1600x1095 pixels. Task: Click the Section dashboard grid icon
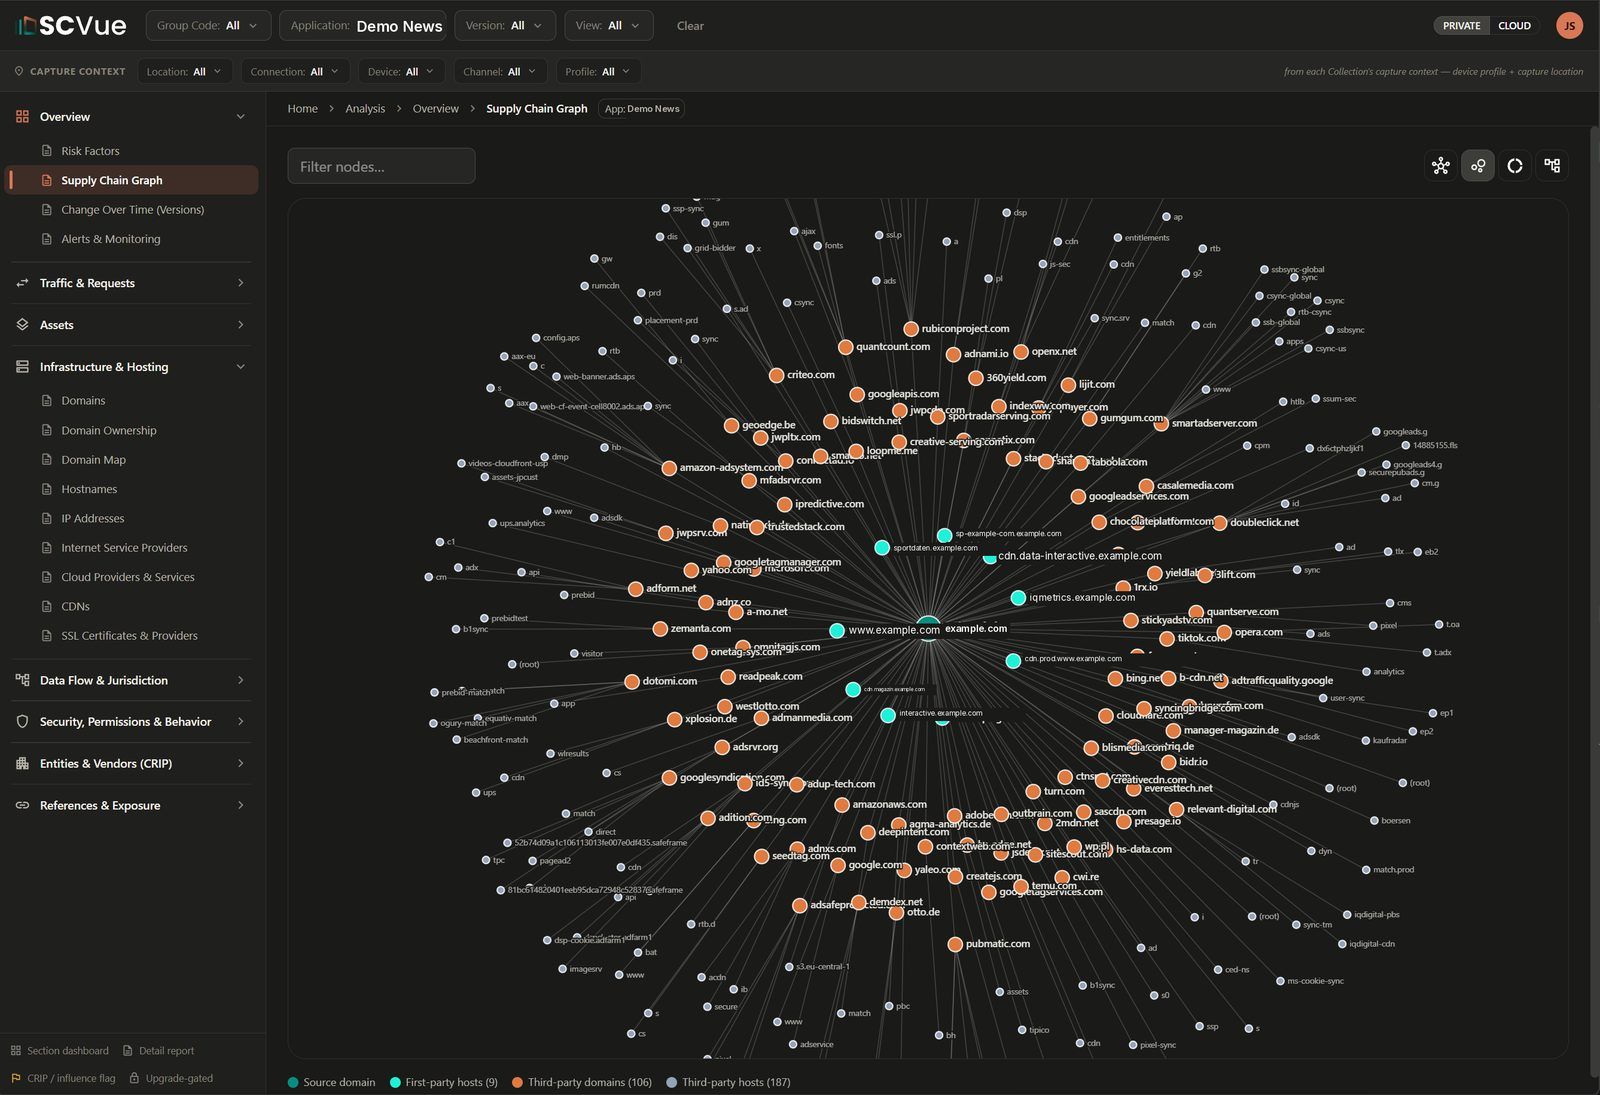(x=15, y=1051)
